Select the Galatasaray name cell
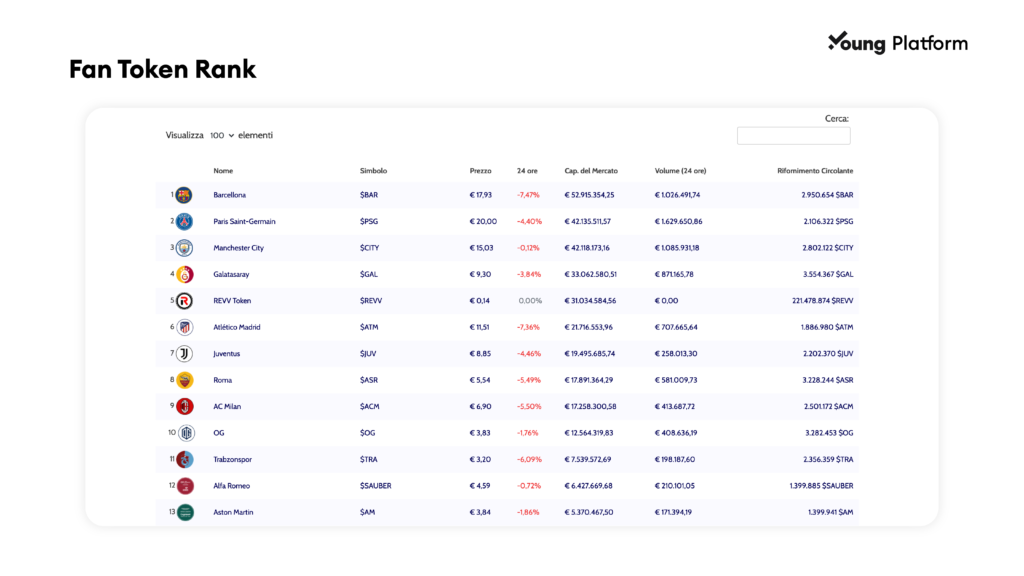The height and width of the screenshot is (576, 1024). pos(231,274)
